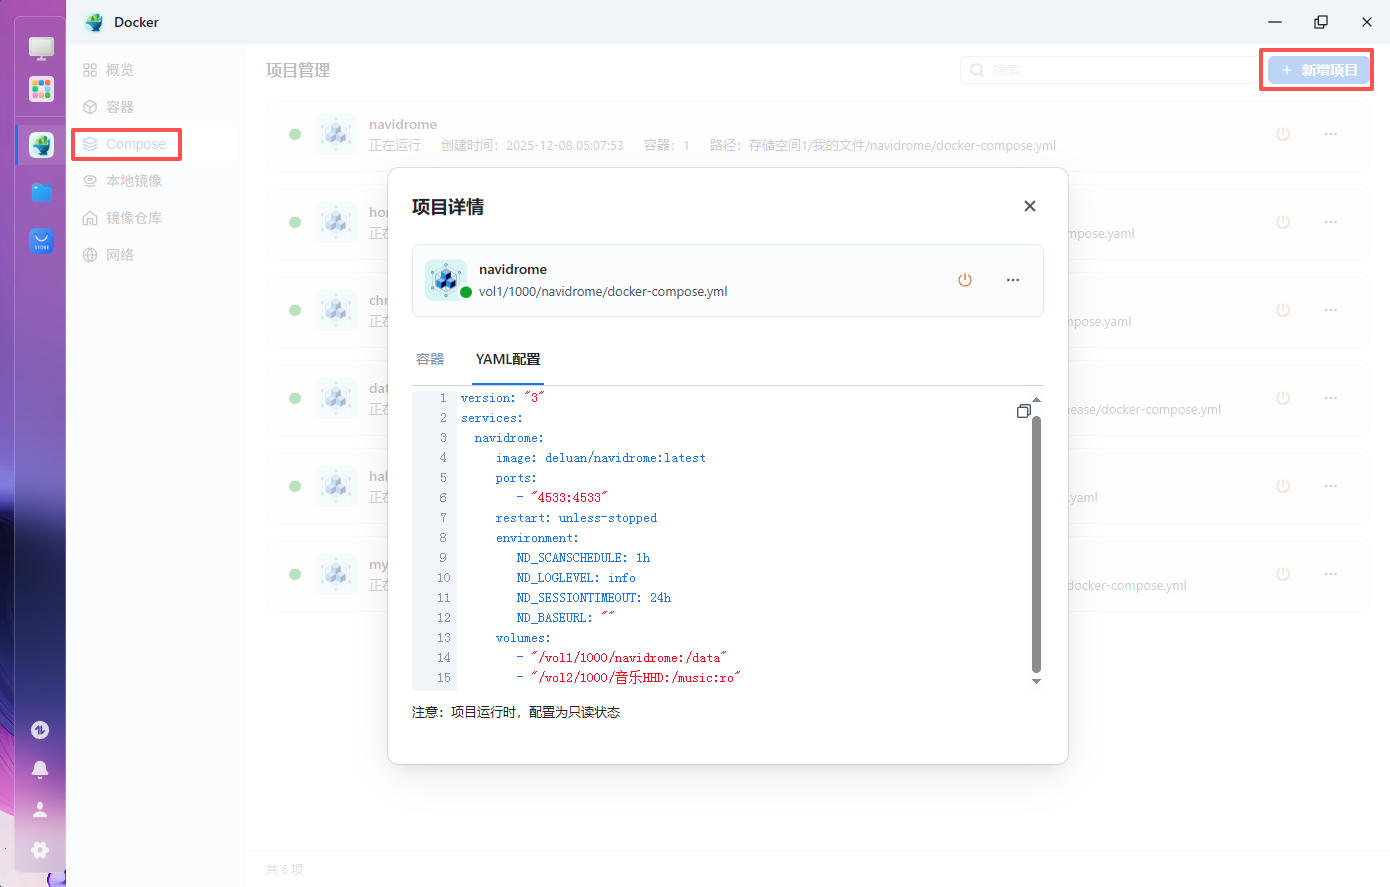Toggle power for the first navidrome project row
The image size is (1390, 887).
coord(1283,134)
